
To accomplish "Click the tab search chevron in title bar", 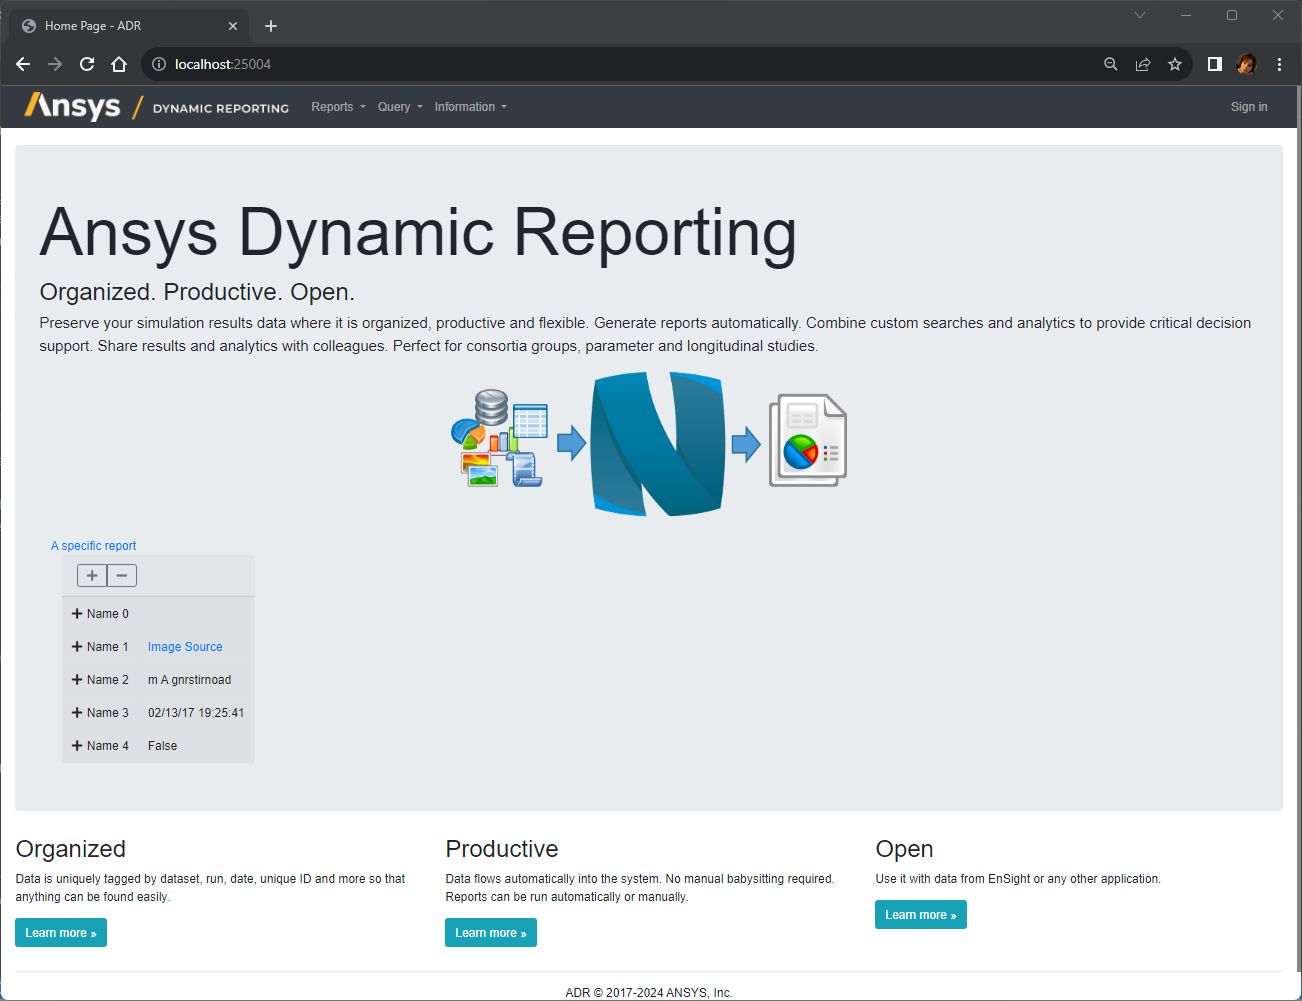I will click(x=1140, y=15).
